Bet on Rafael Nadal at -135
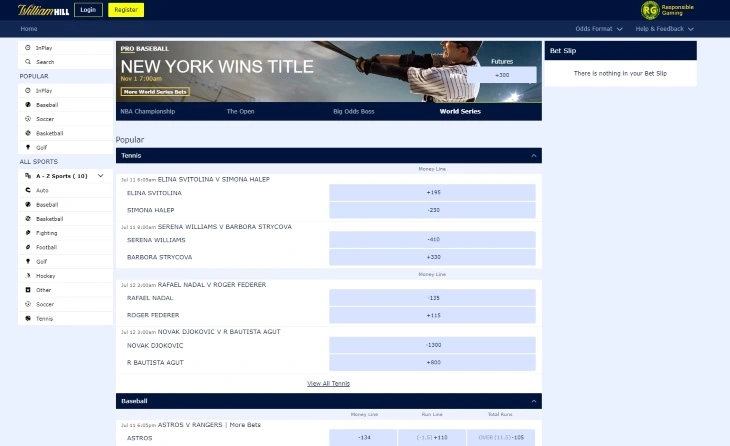This screenshot has width=730, height=446. pyautogui.click(x=433, y=297)
